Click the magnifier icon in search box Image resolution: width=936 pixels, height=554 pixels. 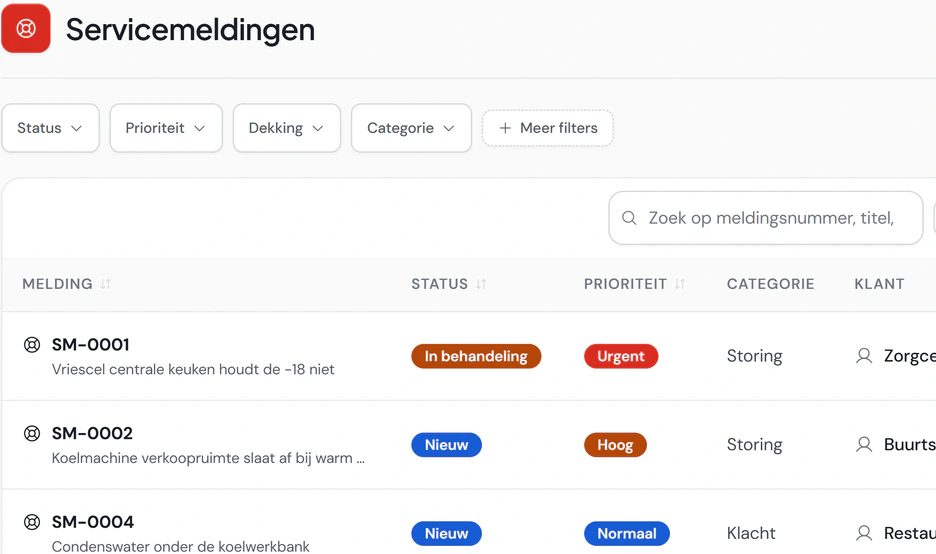[x=629, y=218]
